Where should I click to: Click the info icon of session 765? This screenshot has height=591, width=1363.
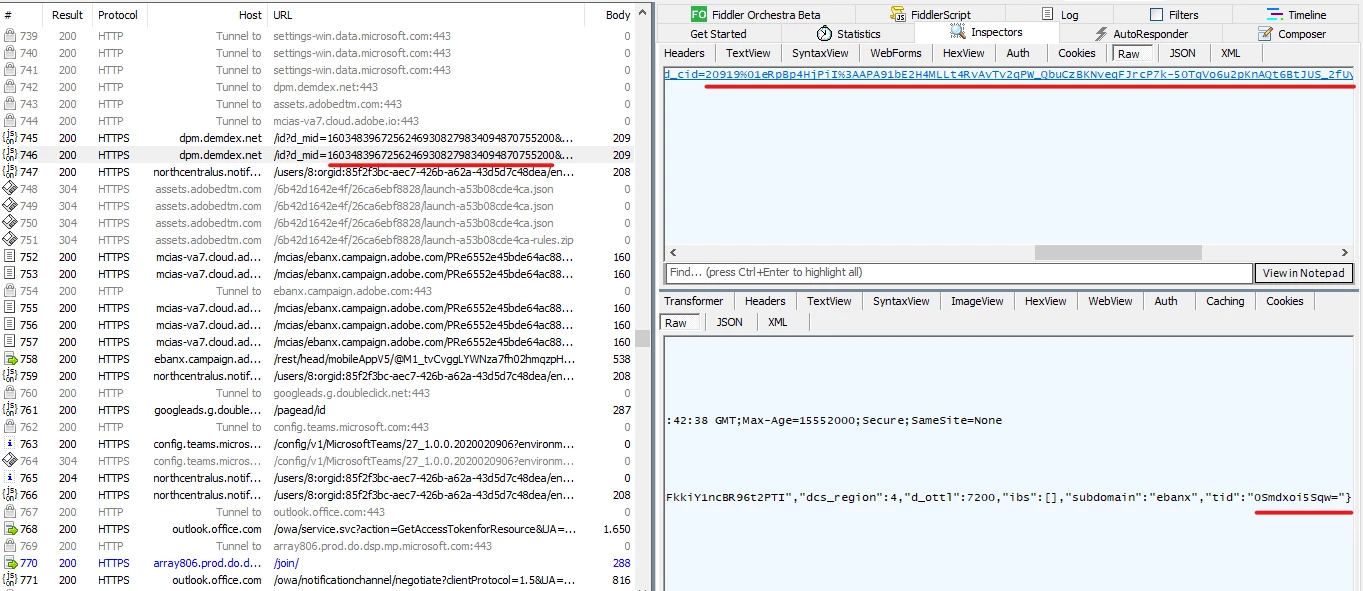point(10,478)
